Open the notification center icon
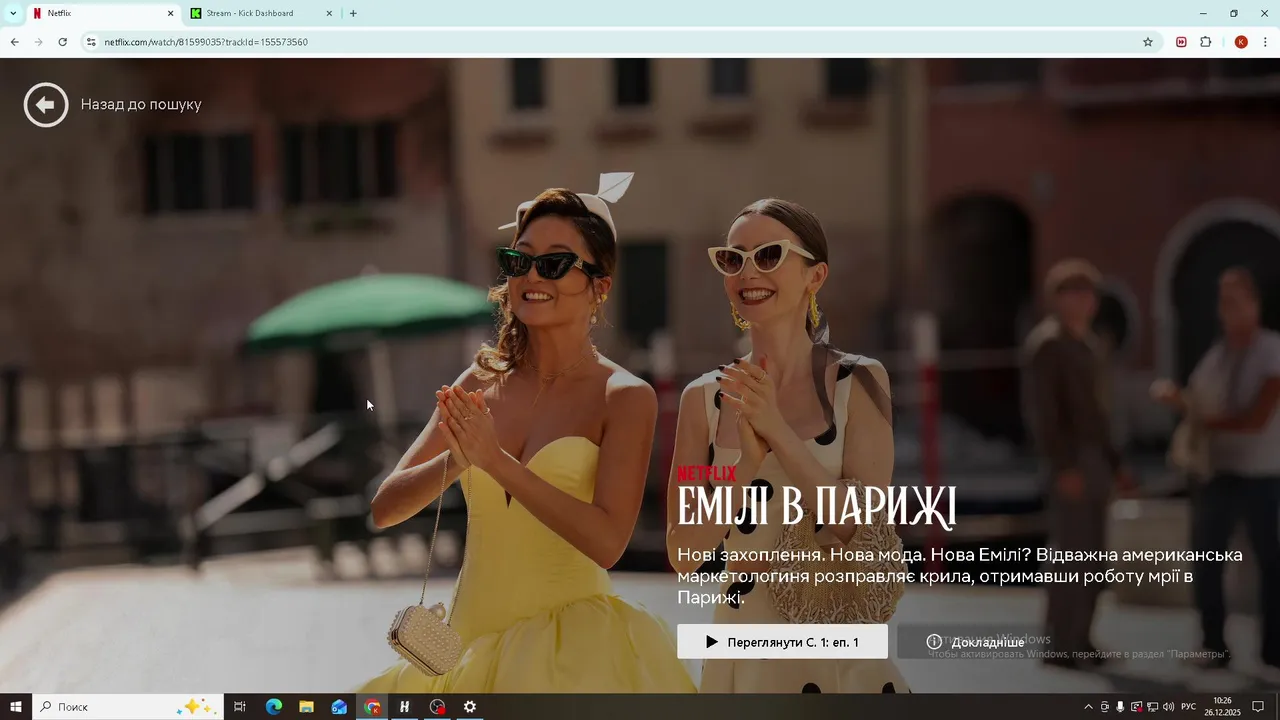This screenshot has width=1280, height=720. pyautogui.click(x=1258, y=707)
